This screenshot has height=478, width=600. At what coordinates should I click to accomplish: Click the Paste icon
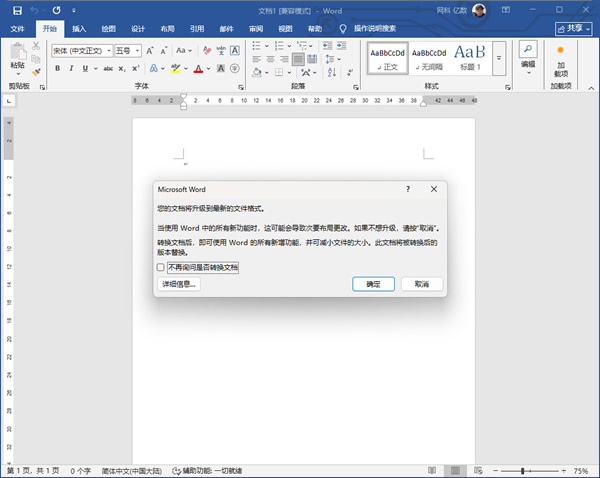pyautogui.click(x=18, y=51)
